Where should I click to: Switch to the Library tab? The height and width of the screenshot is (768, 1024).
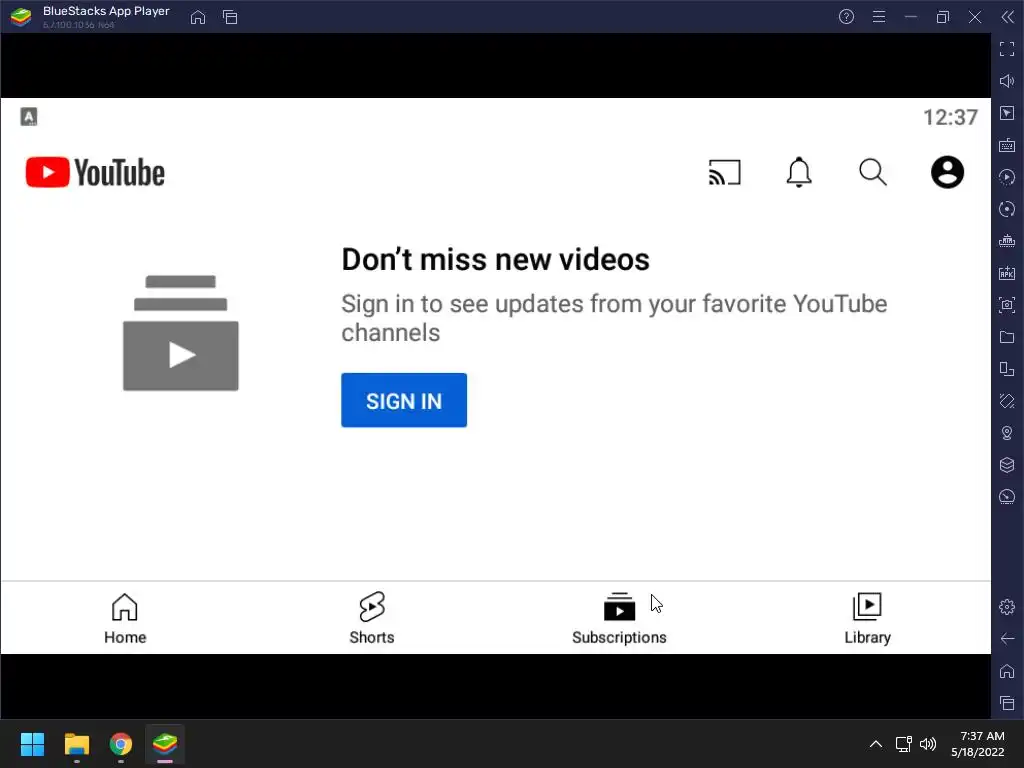(867, 618)
